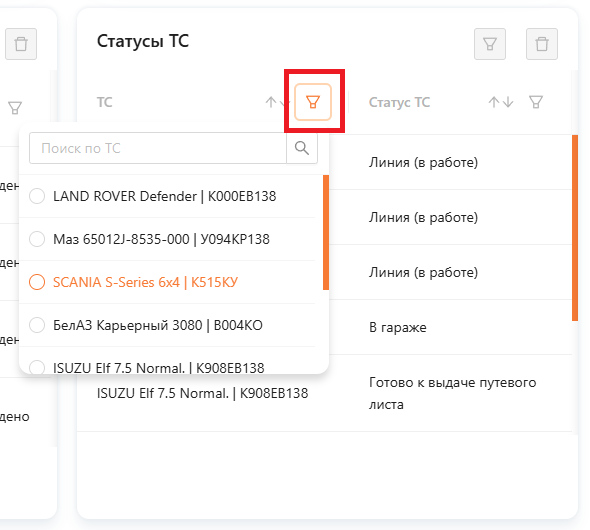
Task: Click the panel filter button in Статусы ТС header
Action: (490, 44)
